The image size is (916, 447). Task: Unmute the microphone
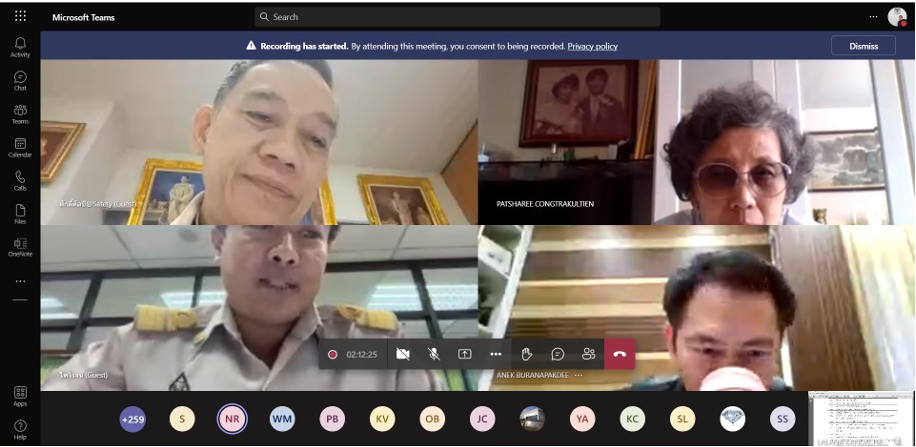434,354
